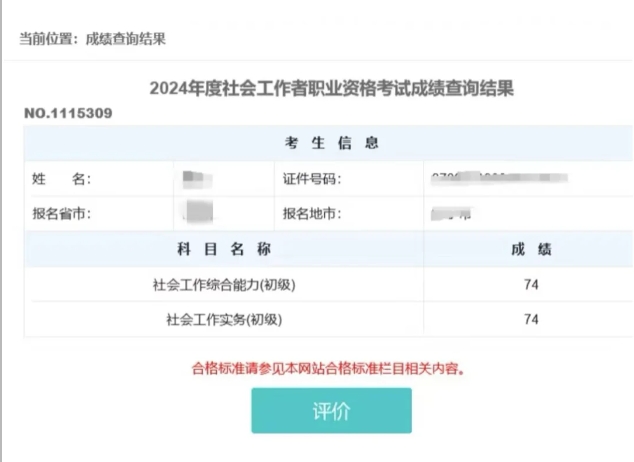The height and width of the screenshot is (462, 634).
Task: Click the 姓名 label cell
Action: (62, 179)
